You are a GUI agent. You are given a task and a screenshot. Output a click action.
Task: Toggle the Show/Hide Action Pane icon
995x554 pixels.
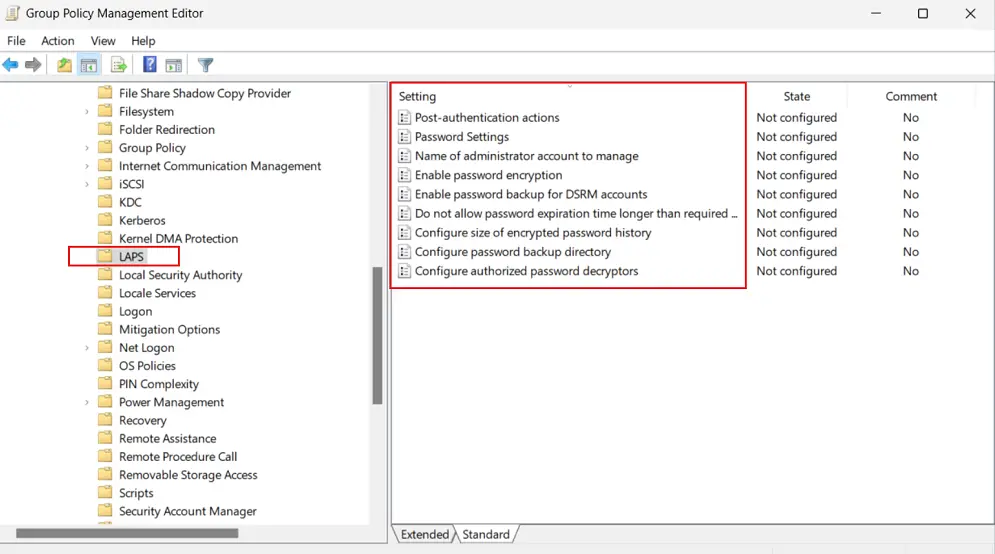tap(174, 65)
